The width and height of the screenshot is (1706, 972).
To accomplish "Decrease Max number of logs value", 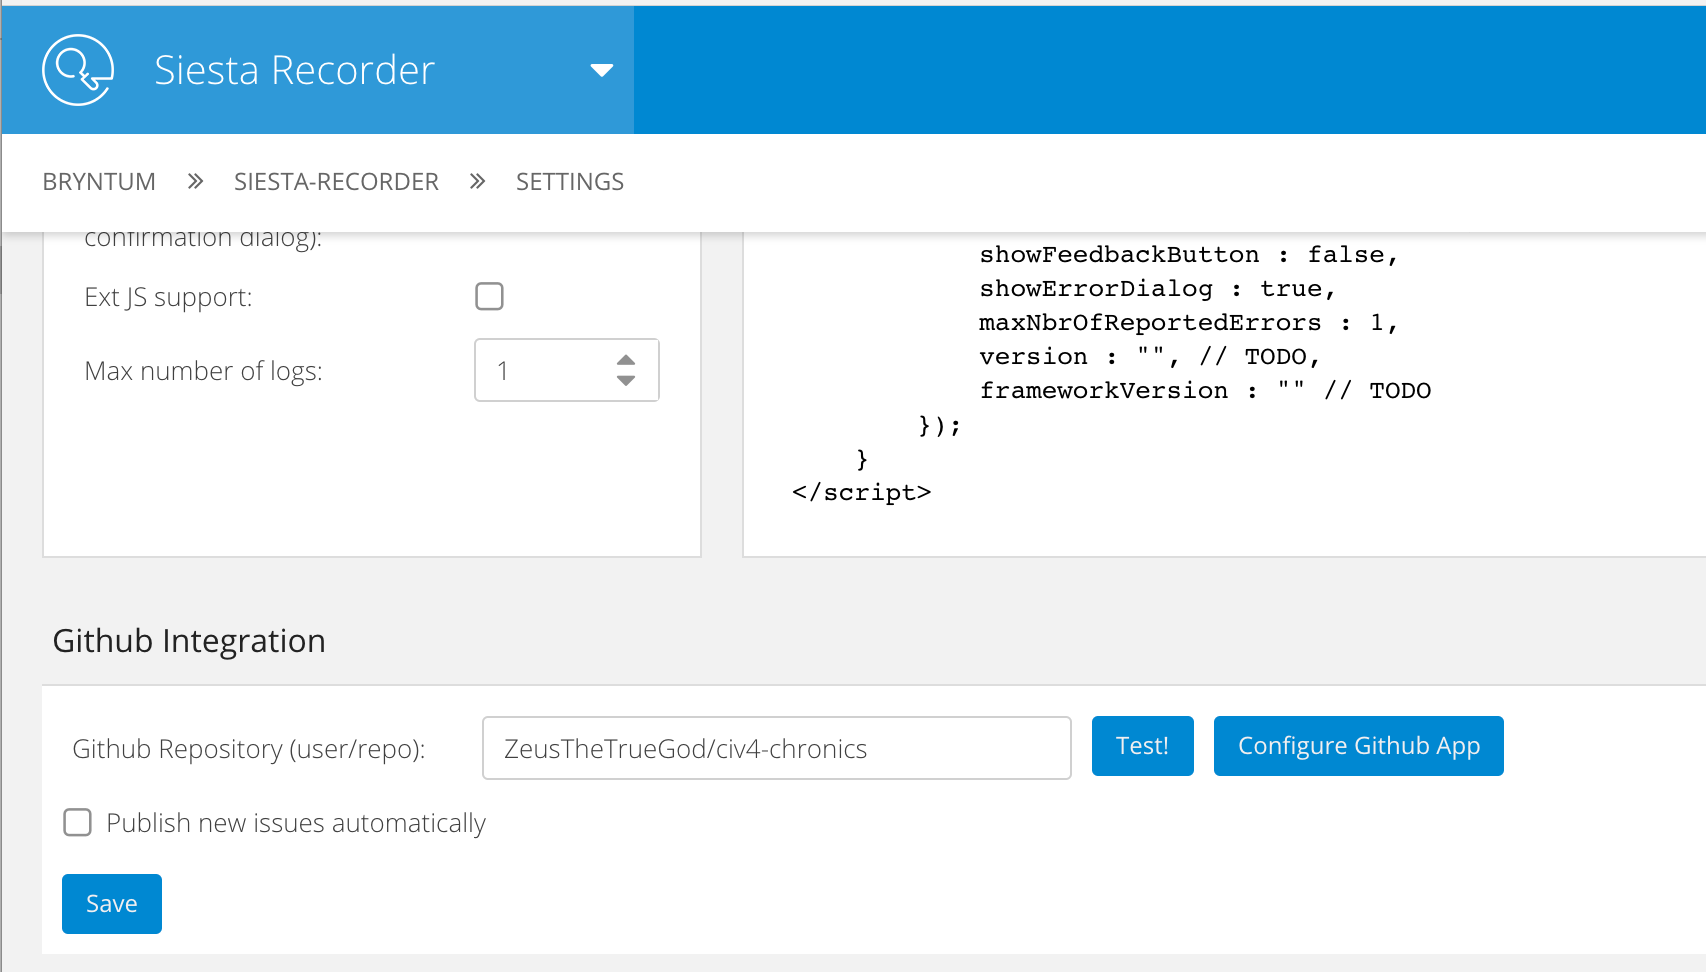I will 626,380.
